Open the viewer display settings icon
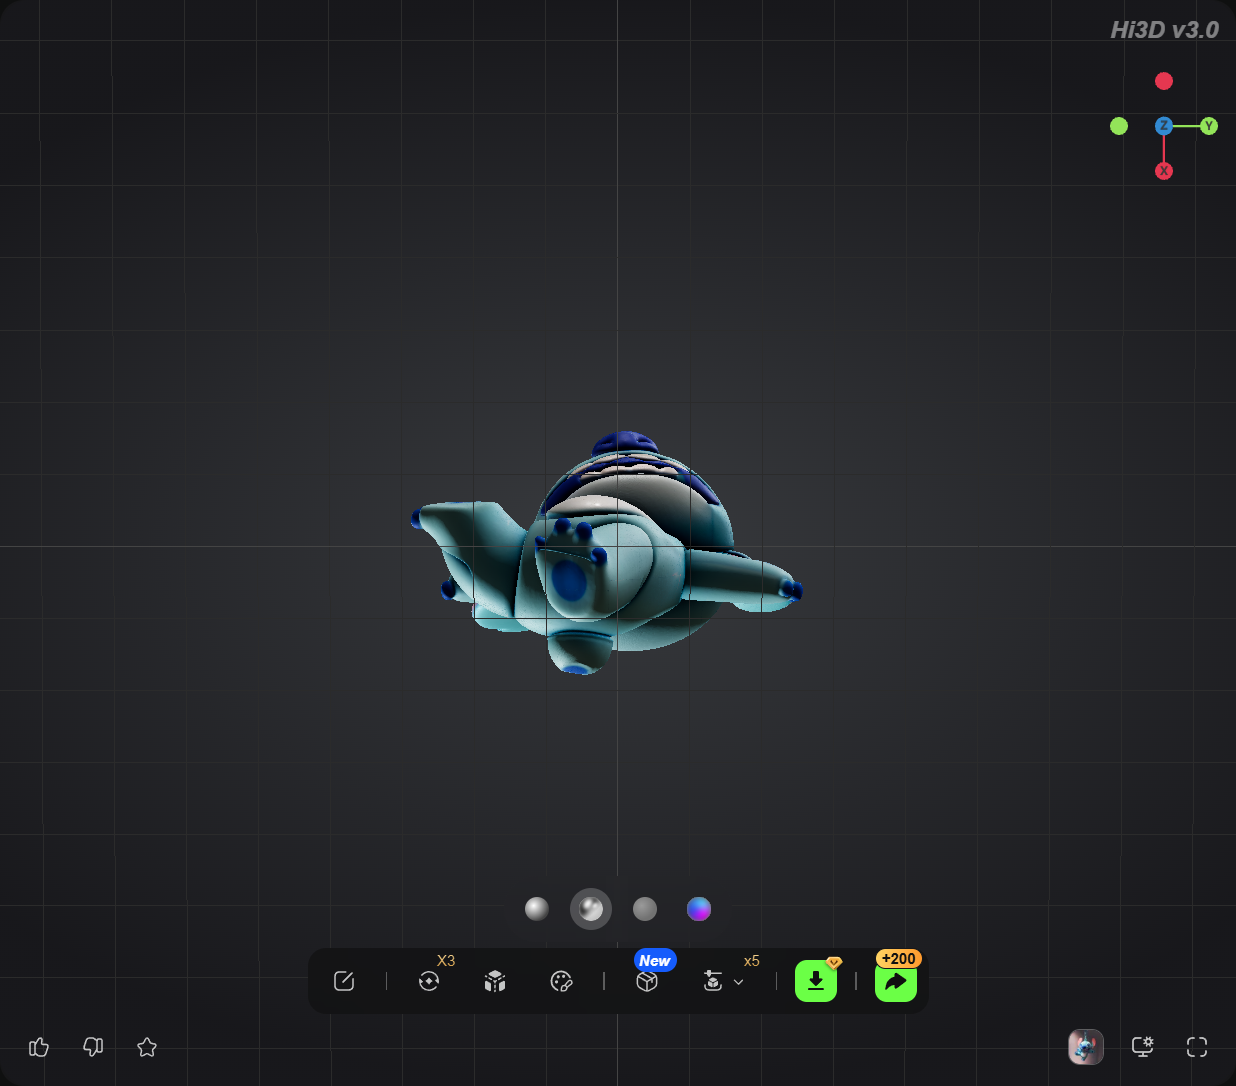This screenshot has height=1086, width=1236. (1142, 1047)
